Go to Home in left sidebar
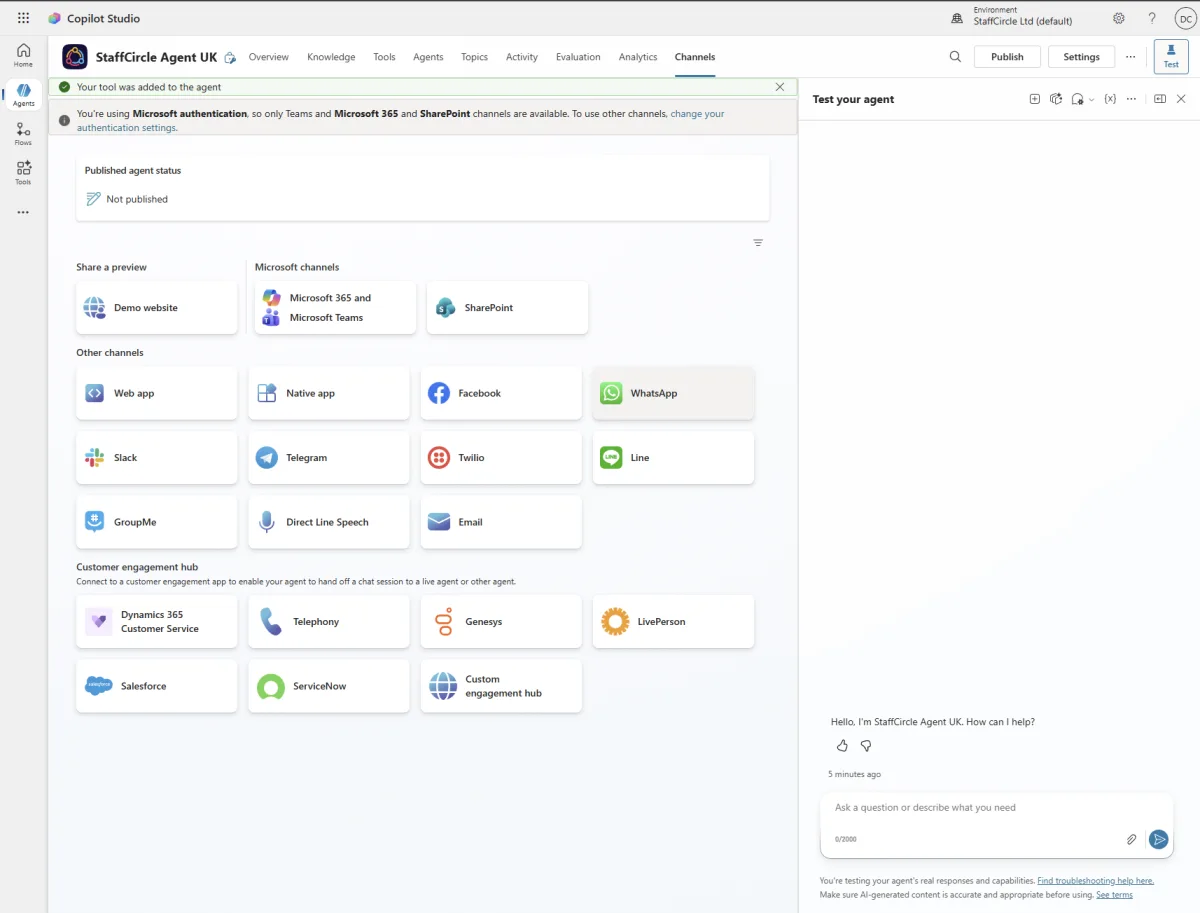This screenshot has width=1200, height=913. (x=23, y=56)
